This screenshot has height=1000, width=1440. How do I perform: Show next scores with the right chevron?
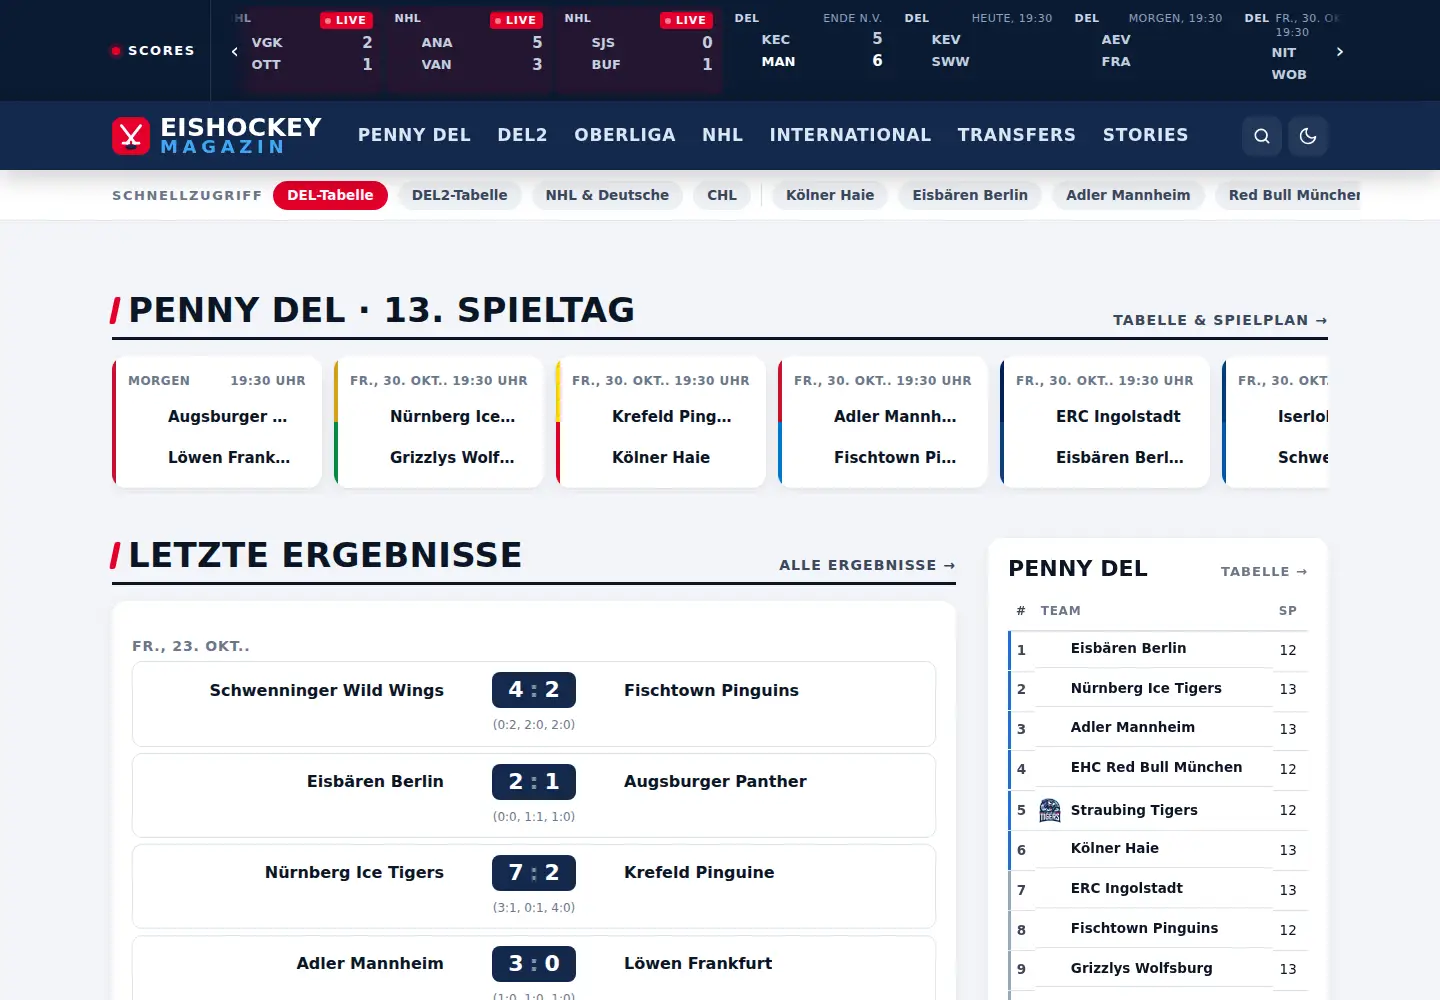1340,51
